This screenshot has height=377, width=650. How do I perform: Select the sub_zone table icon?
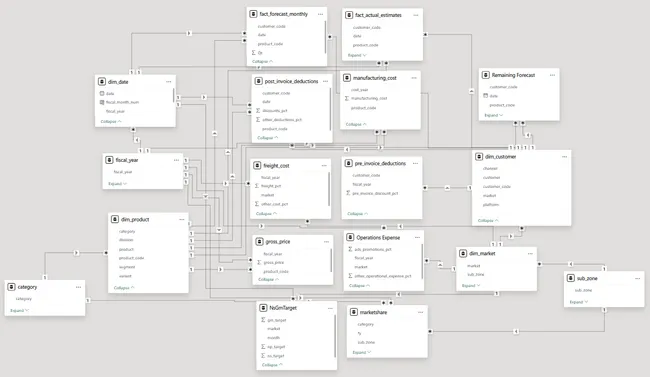[x=571, y=278]
